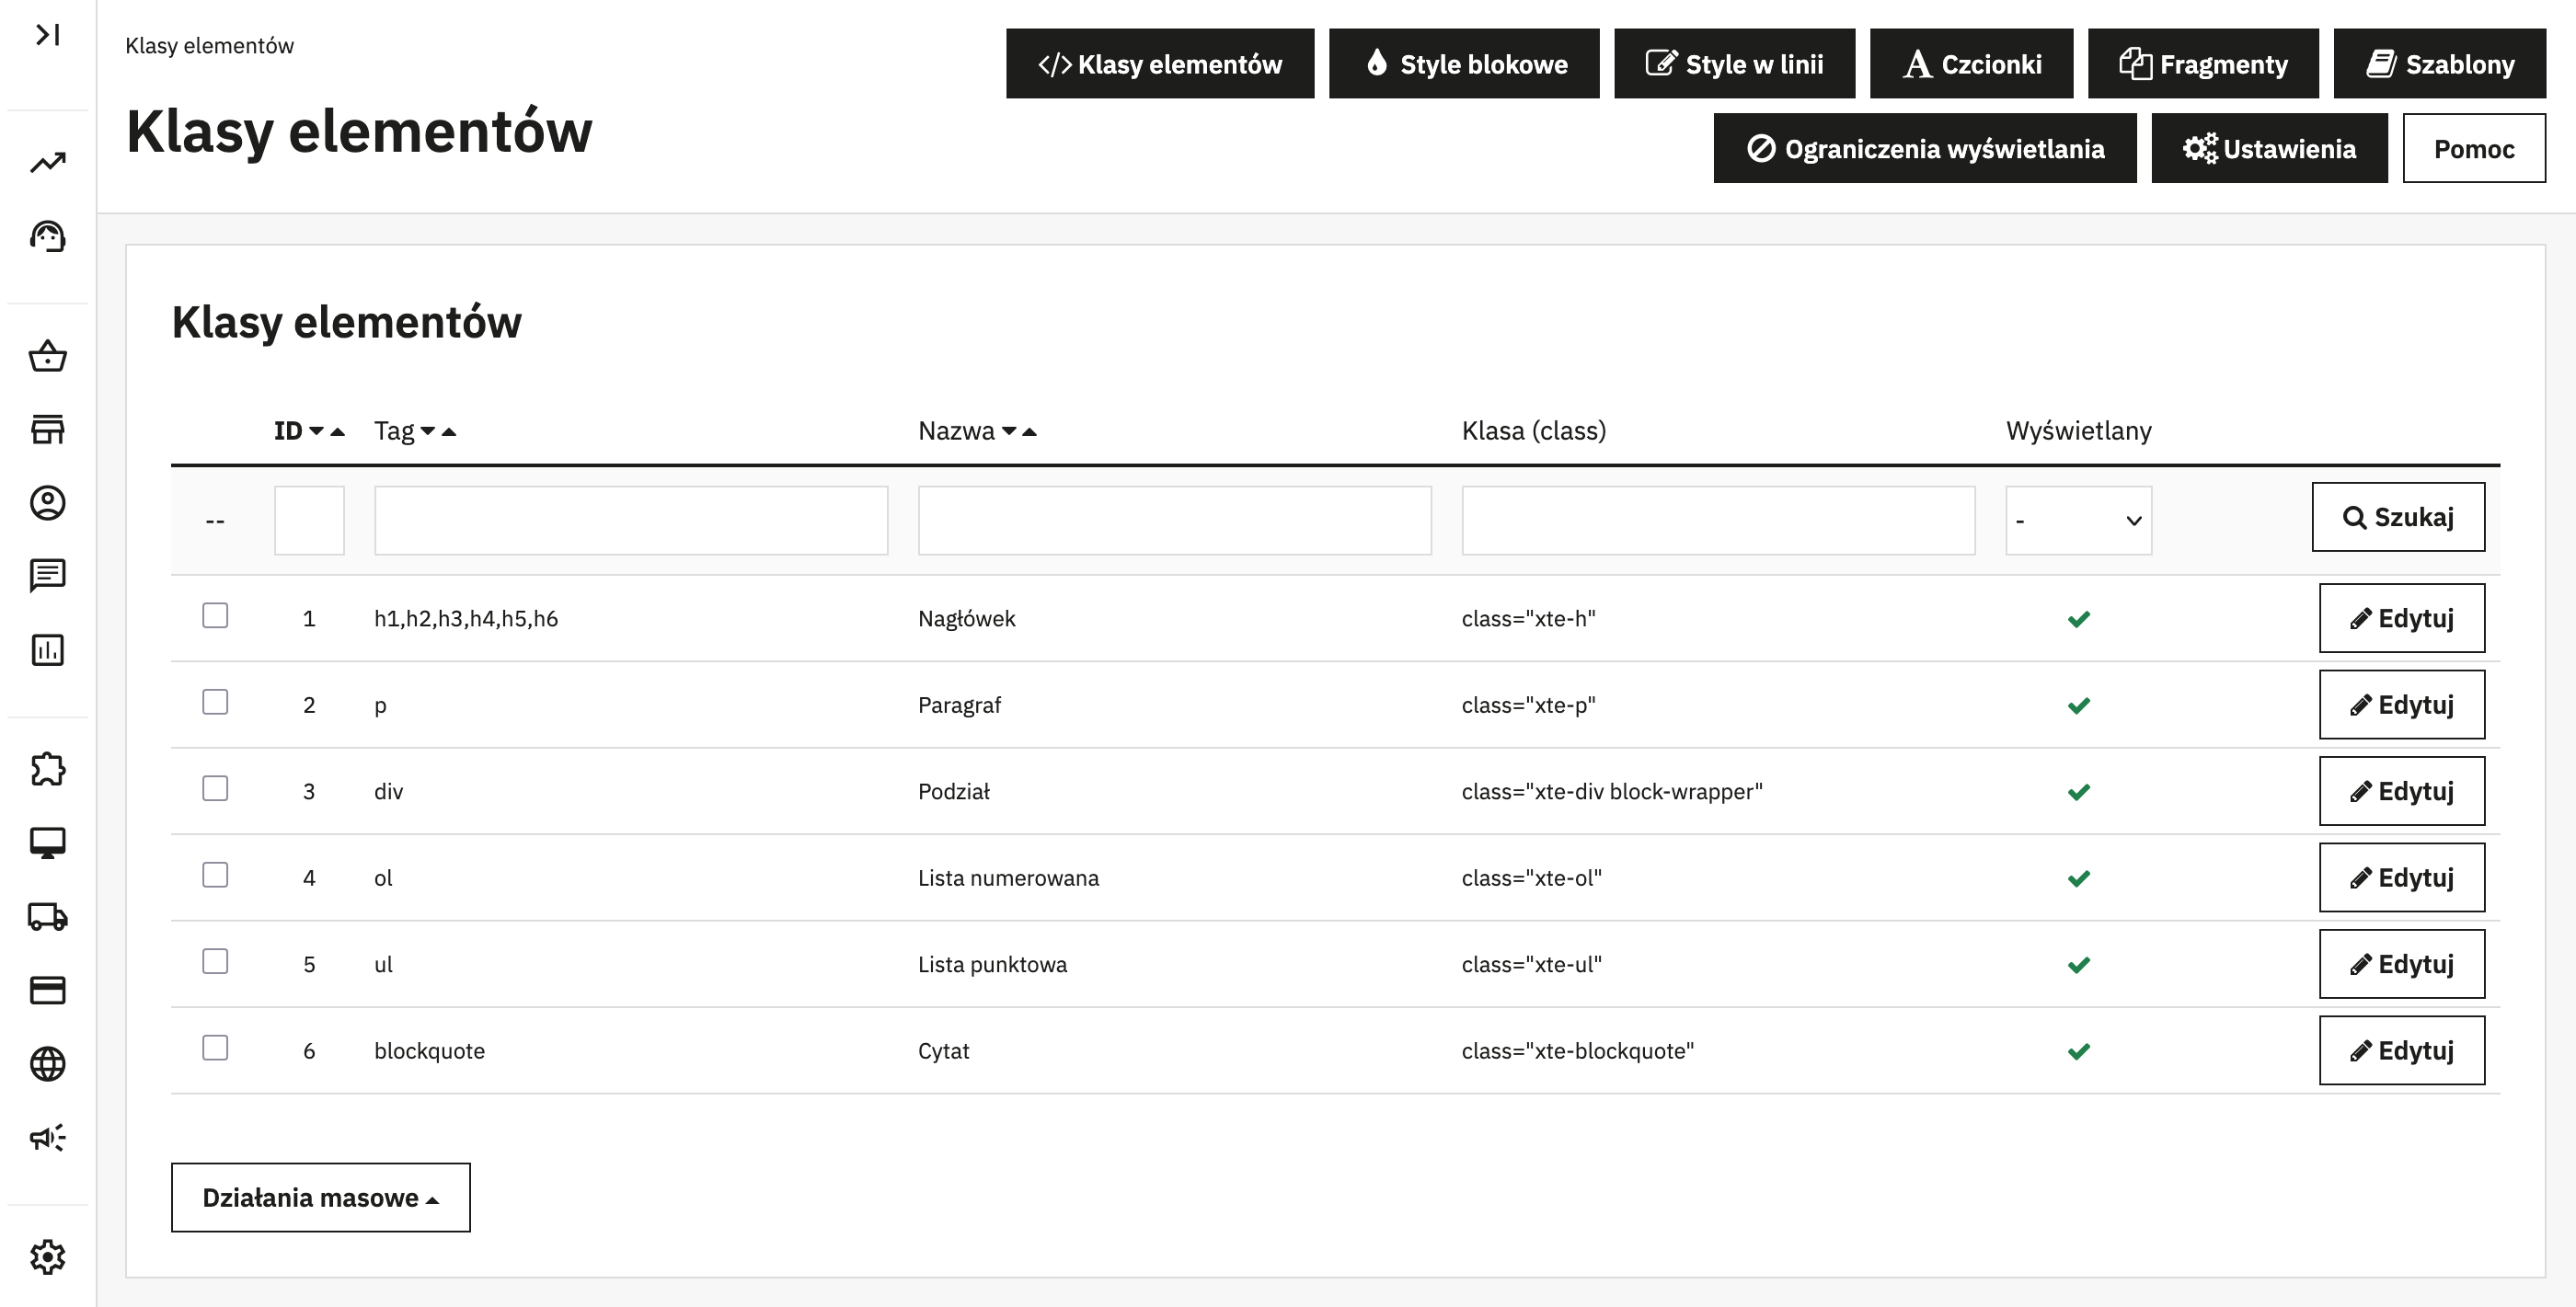Open the Czcionki tab

[x=1971, y=64]
